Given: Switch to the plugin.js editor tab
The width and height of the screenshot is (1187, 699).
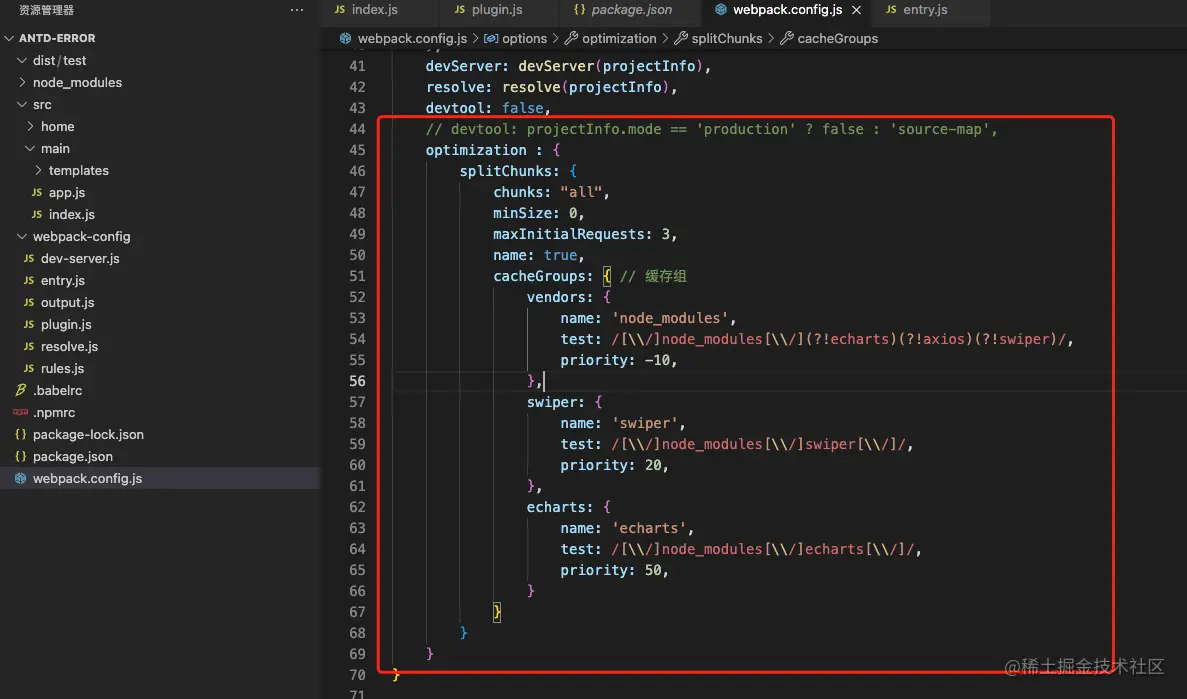Looking at the screenshot, I should [x=497, y=10].
